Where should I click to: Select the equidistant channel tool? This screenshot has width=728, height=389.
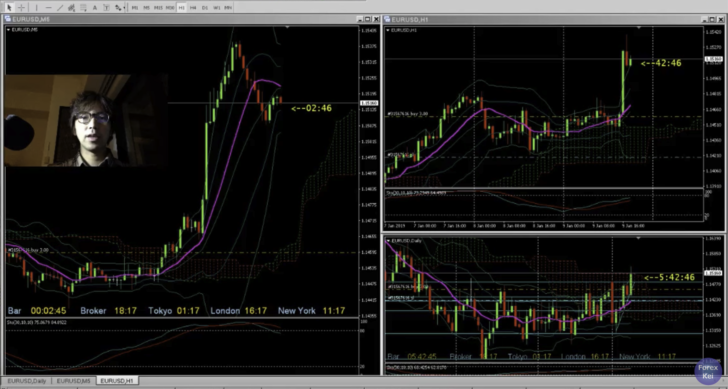tap(72, 7)
